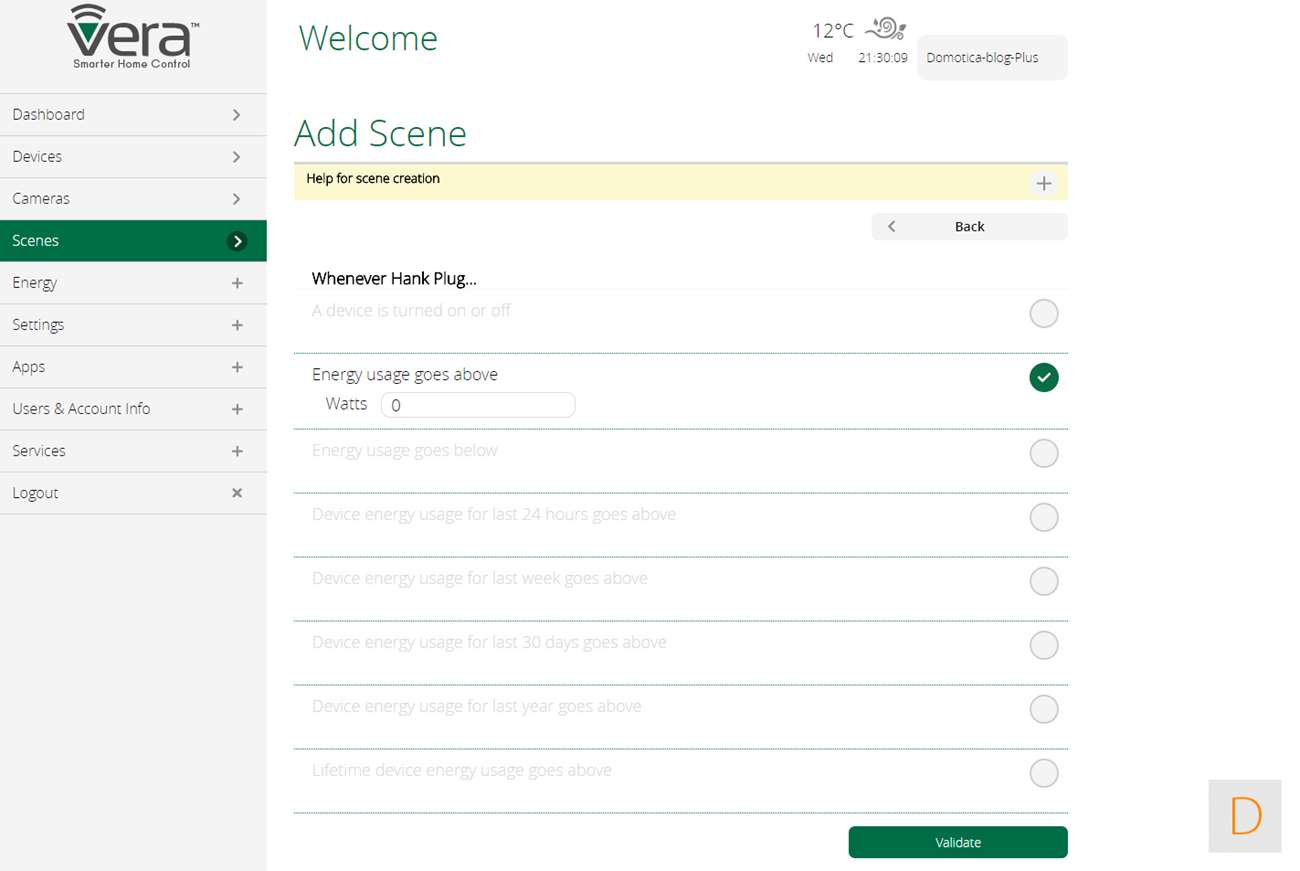Image resolution: width=1300 pixels, height=871 pixels.
Task: Click the Watts input field
Action: (x=478, y=405)
